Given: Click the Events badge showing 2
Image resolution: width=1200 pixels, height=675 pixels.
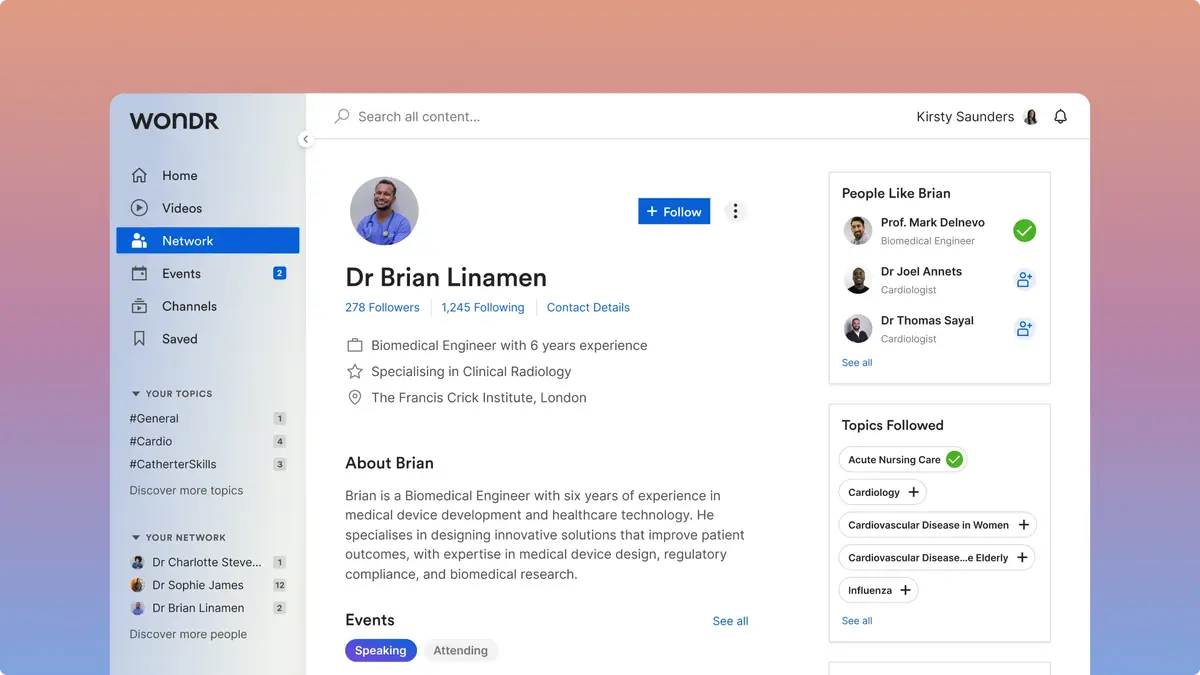Looking at the screenshot, I should [x=280, y=273].
